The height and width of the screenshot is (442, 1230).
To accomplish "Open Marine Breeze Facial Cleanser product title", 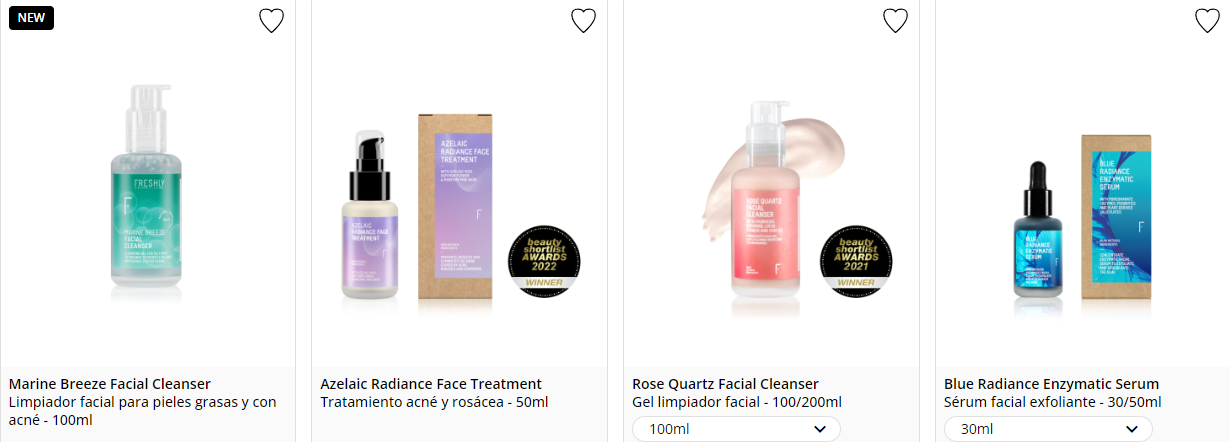I will click(110, 384).
